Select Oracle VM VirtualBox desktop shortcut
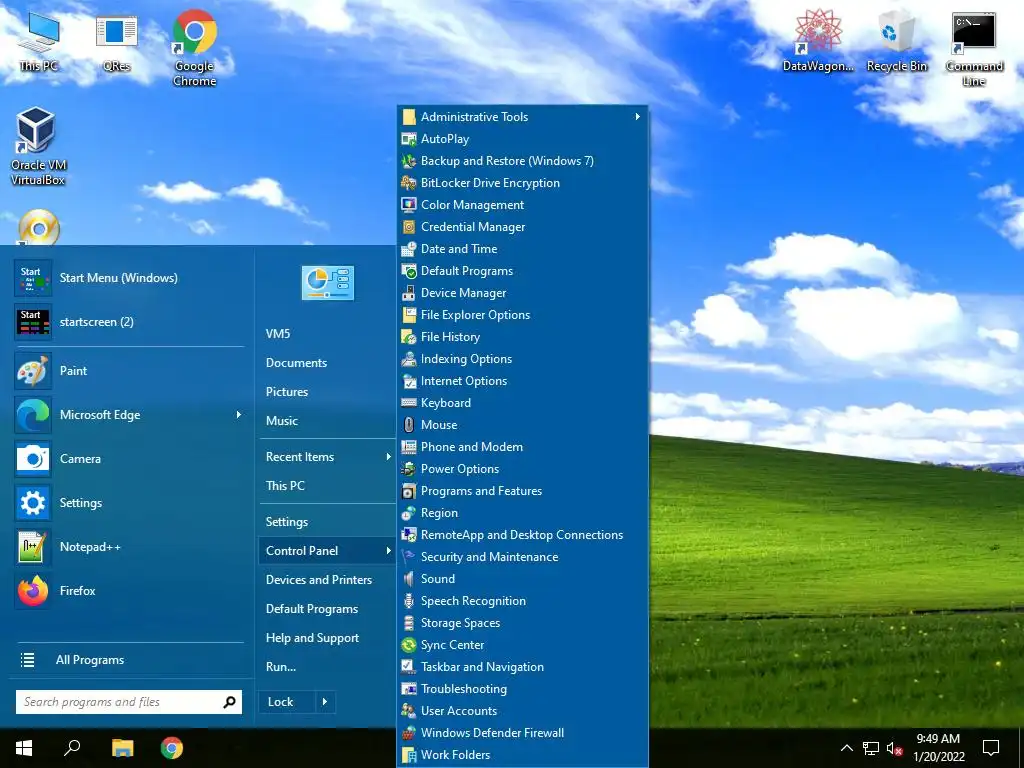 tap(37, 147)
